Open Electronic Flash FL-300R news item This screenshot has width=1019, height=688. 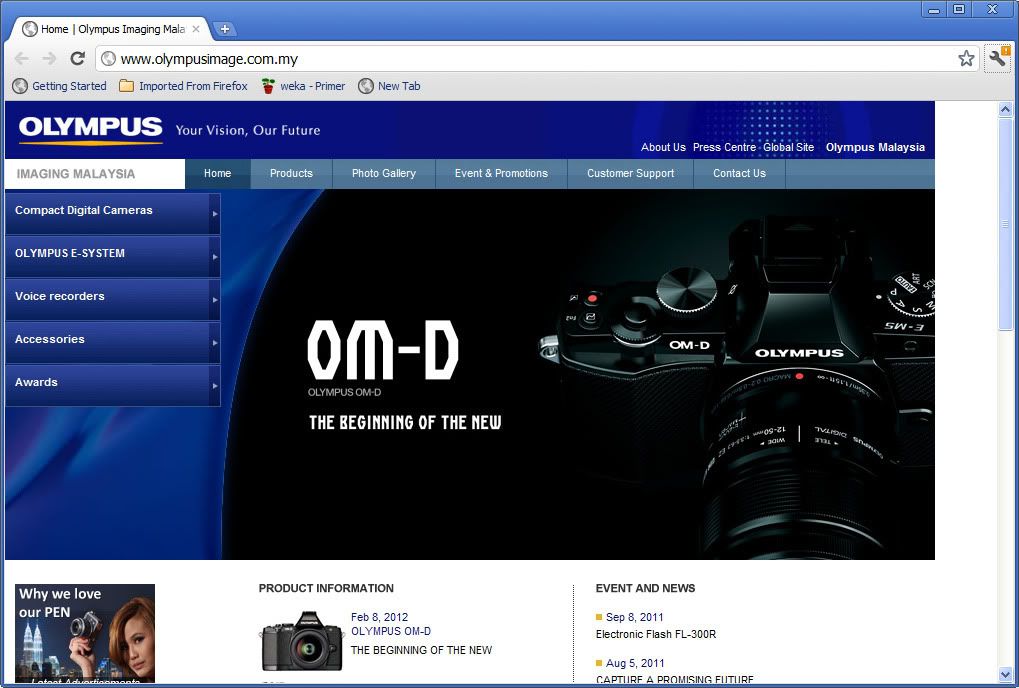tap(656, 634)
